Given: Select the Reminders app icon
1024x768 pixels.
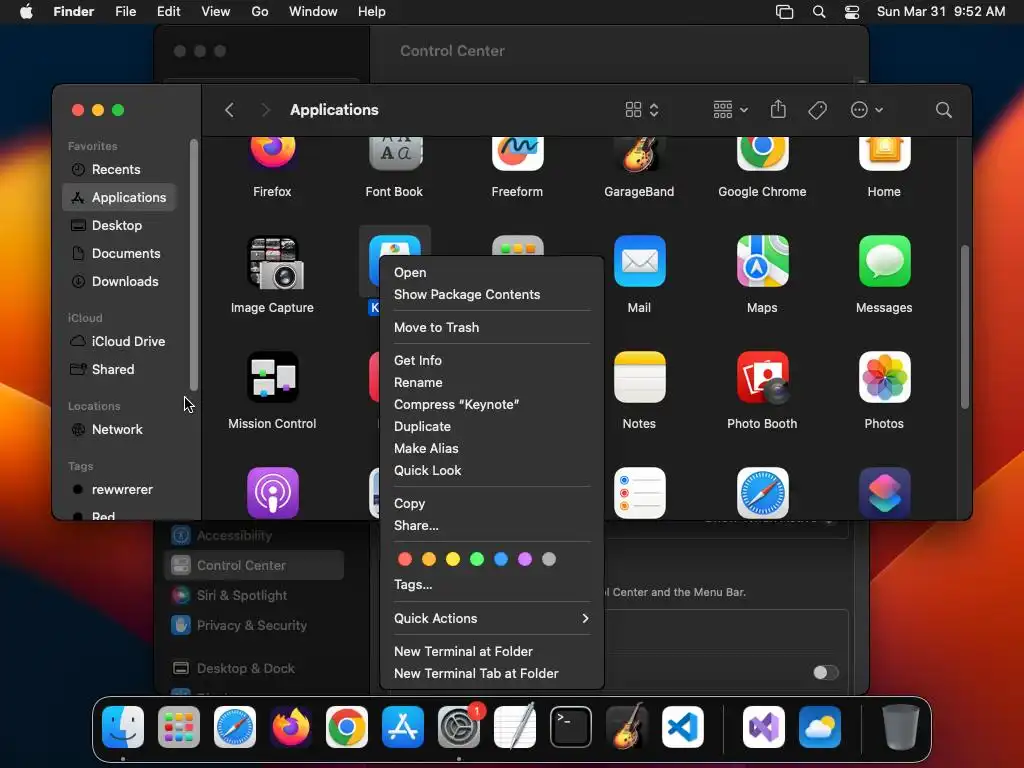Looking at the screenshot, I should point(639,493).
